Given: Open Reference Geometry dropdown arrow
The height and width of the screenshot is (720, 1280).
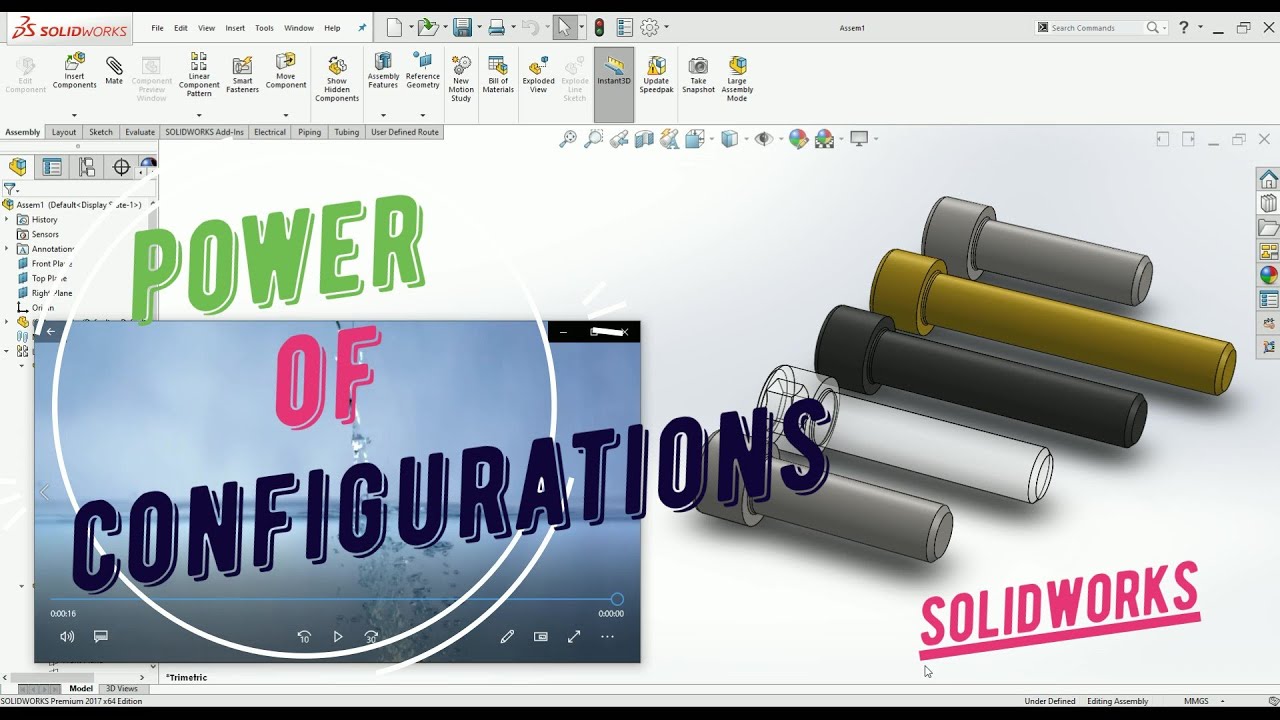Looking at the screenshot, I should point(423,115).
